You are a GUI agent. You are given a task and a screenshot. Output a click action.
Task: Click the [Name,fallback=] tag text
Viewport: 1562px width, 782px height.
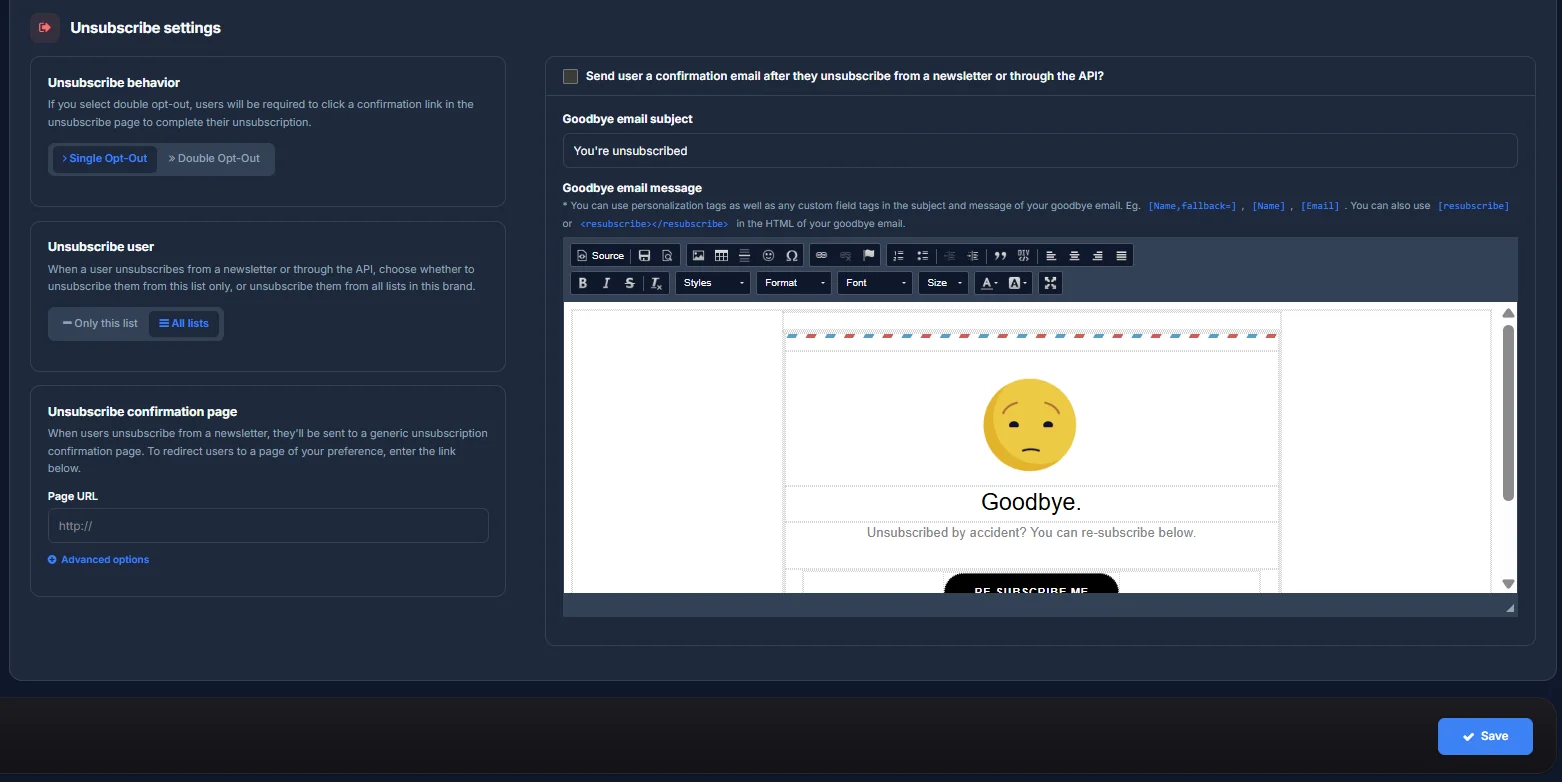pyautogui.click(x=1192, y=206)
